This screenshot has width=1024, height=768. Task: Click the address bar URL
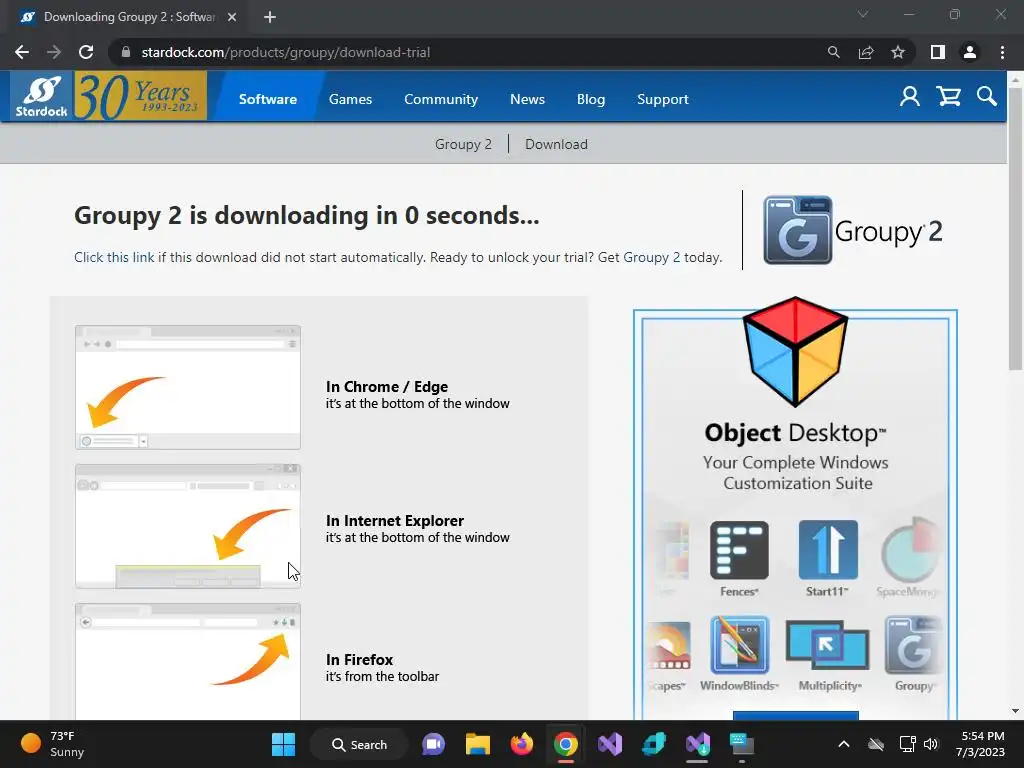click(286, 52)
